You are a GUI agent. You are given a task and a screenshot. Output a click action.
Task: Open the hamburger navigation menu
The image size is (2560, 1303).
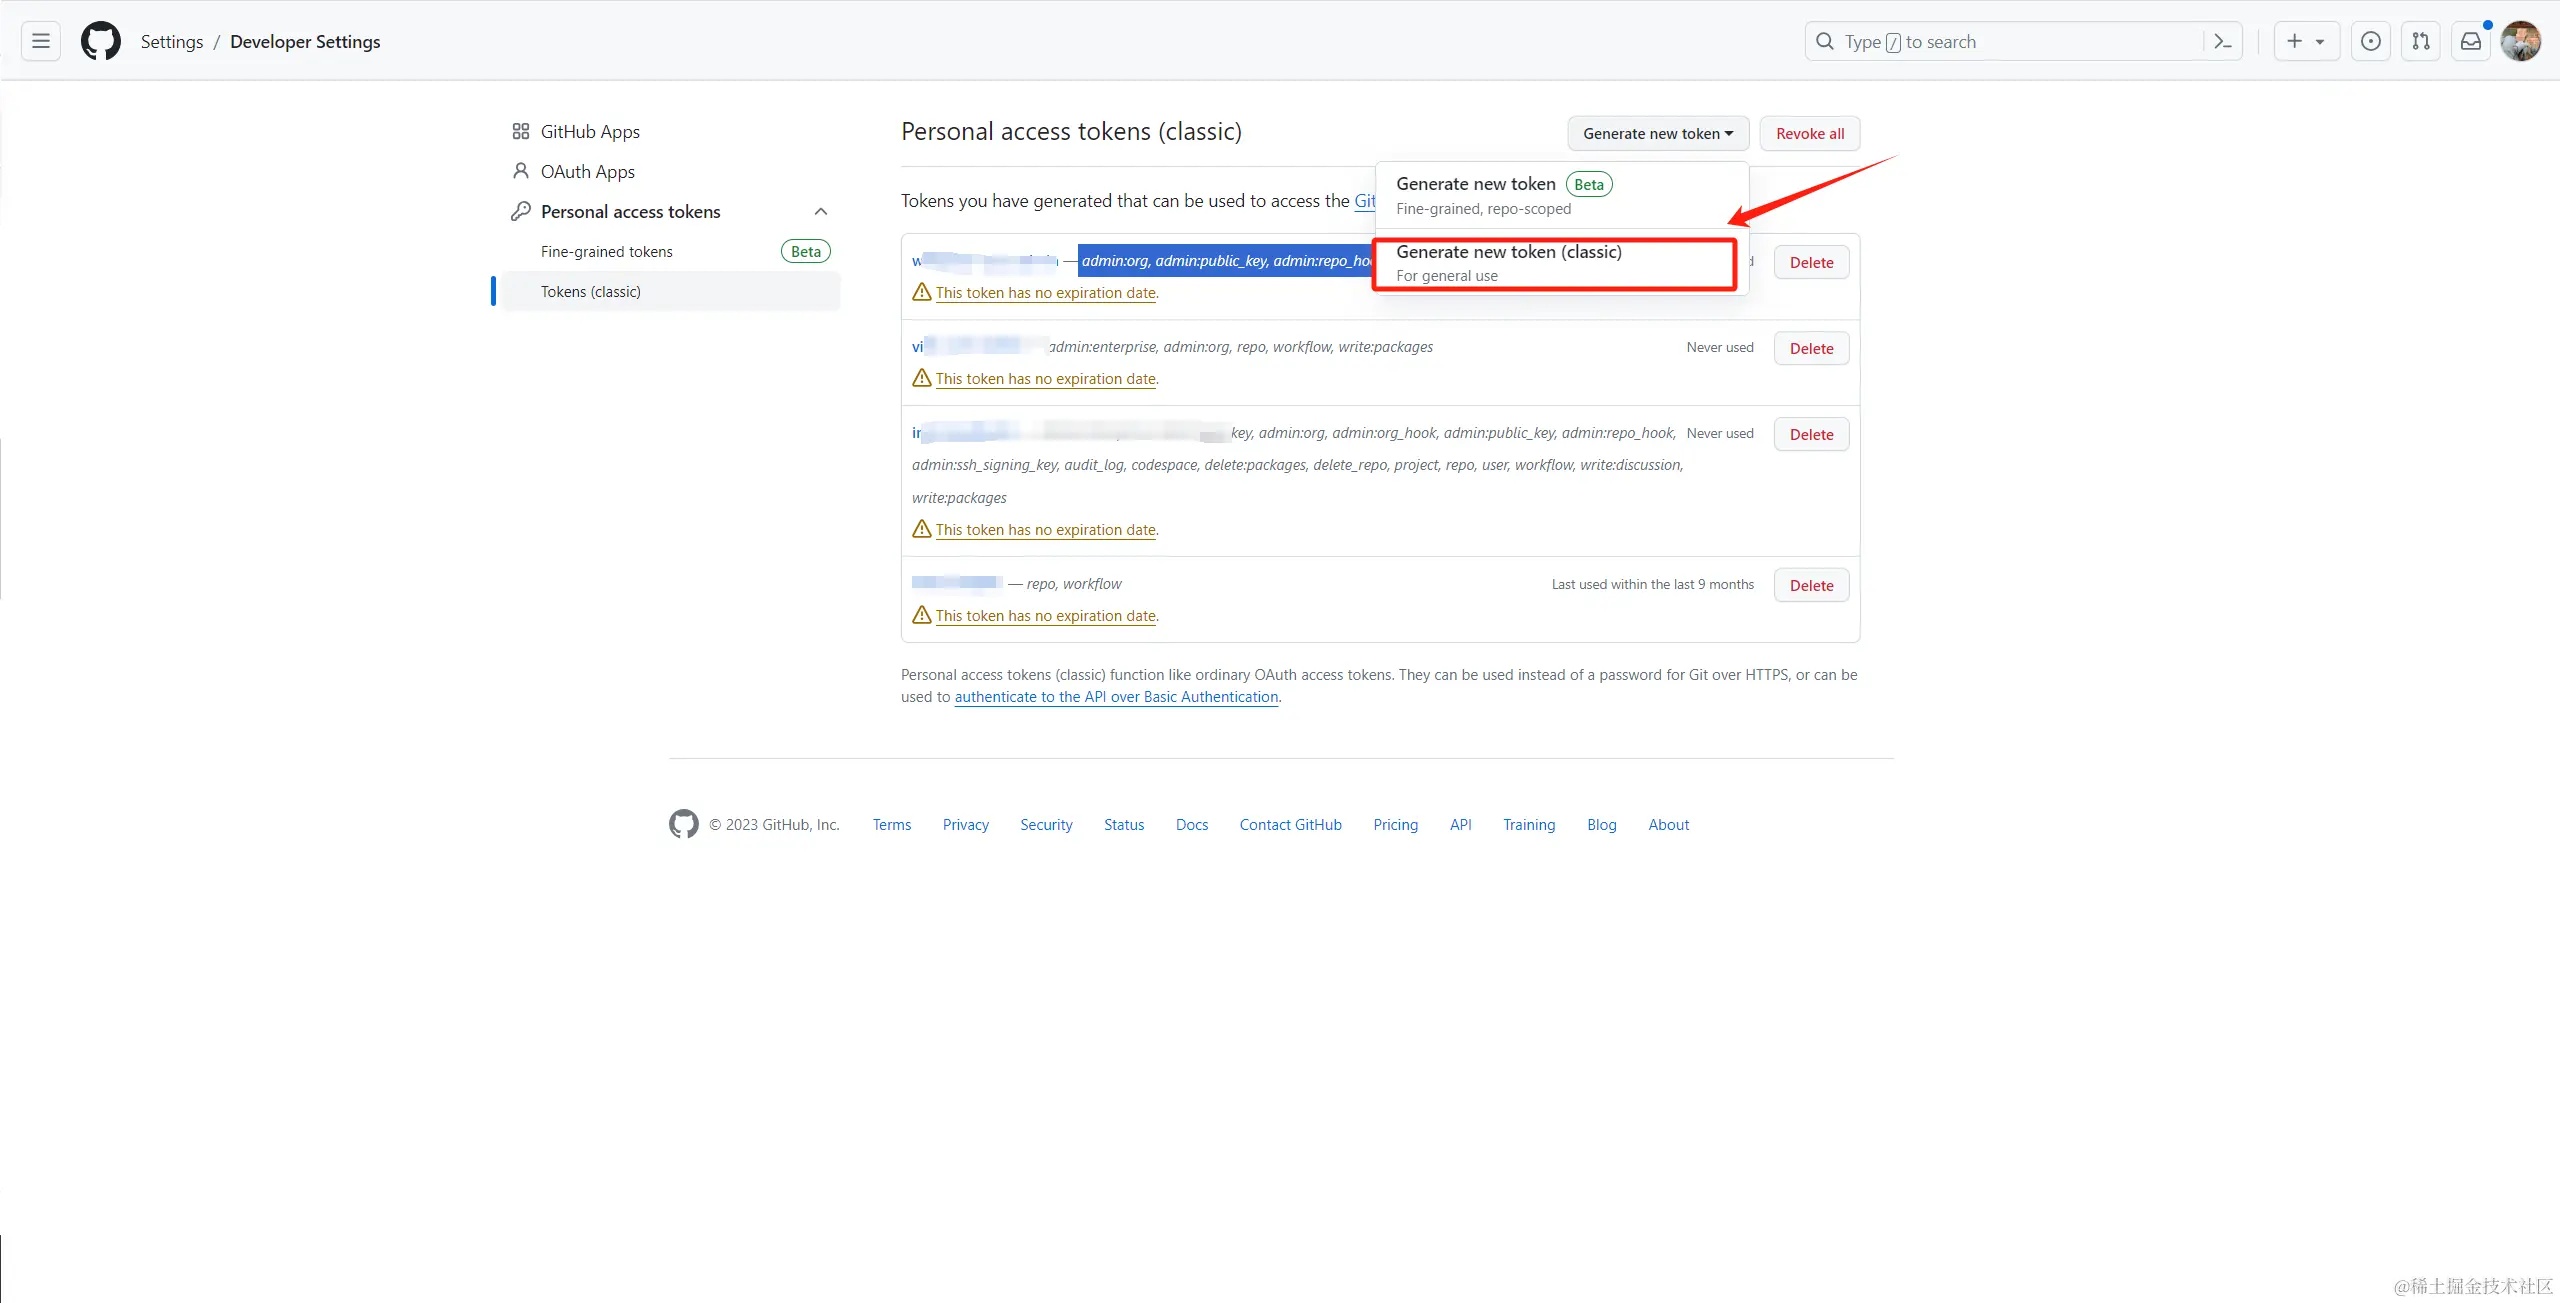41,41
